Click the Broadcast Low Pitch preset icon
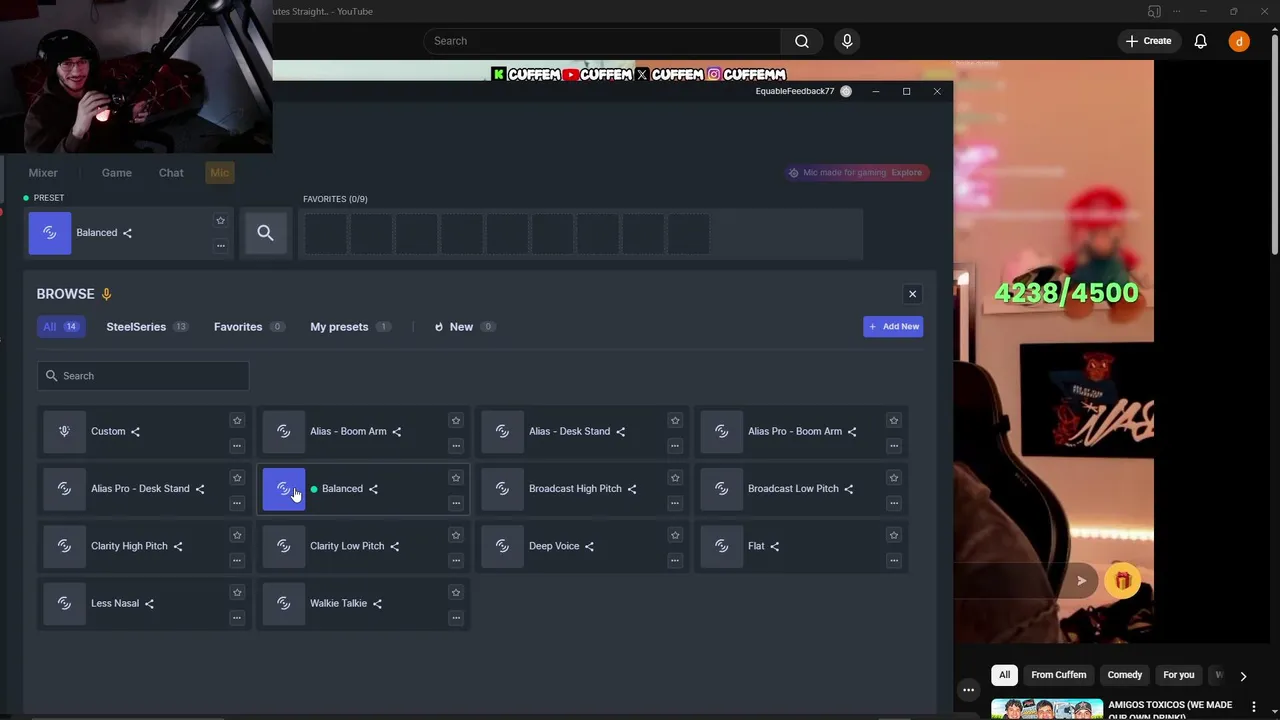Viewport: 1280px width, 720px height. (x=722, y=489)
